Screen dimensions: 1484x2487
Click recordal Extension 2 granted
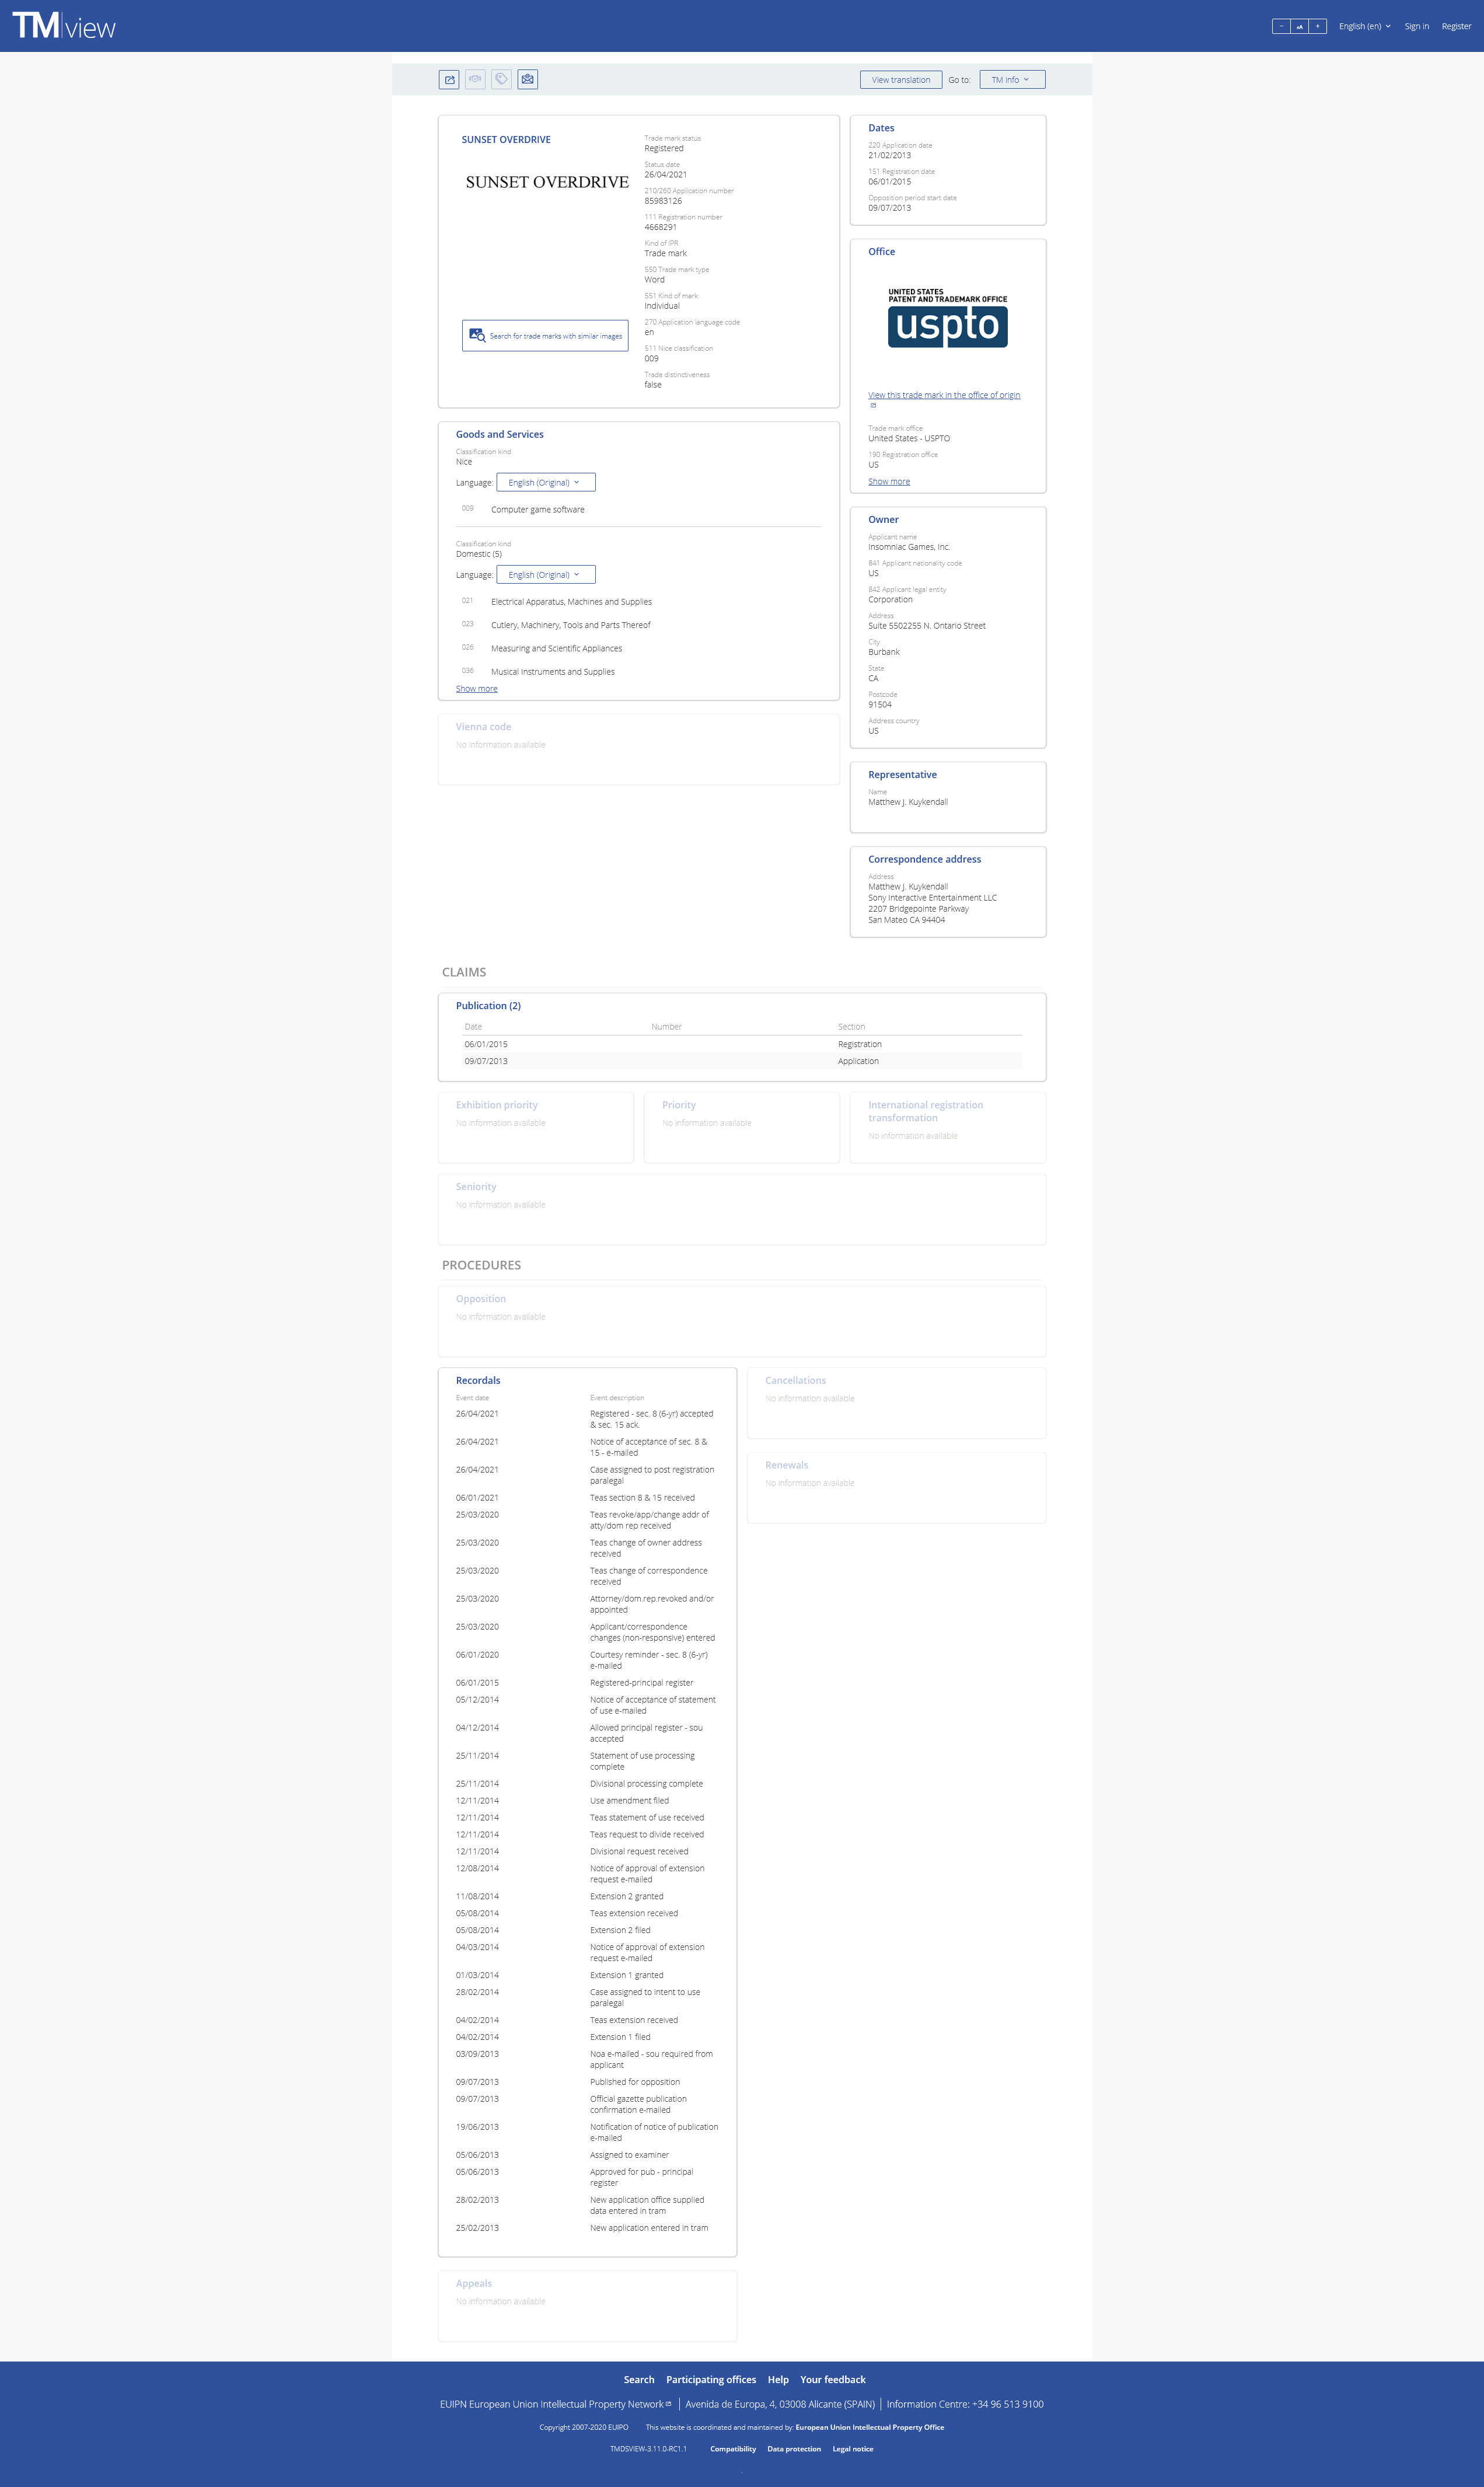tap(627, 1896)
